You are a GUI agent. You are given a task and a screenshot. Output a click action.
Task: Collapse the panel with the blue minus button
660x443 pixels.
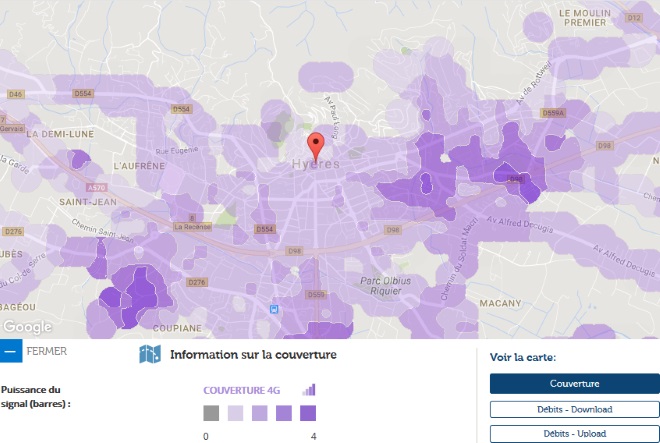click(11, 351)
